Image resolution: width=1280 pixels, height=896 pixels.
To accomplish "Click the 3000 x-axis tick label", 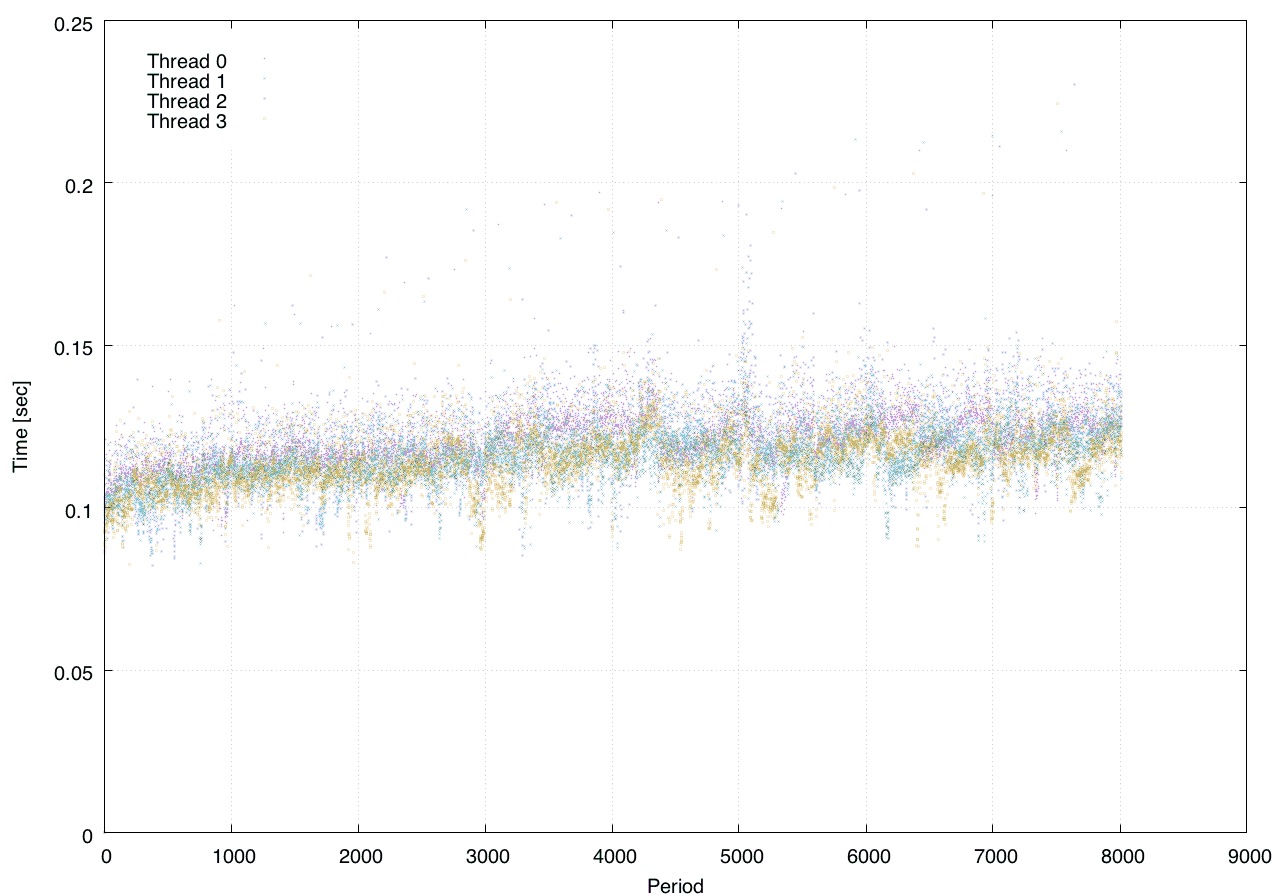I will 485,857.
